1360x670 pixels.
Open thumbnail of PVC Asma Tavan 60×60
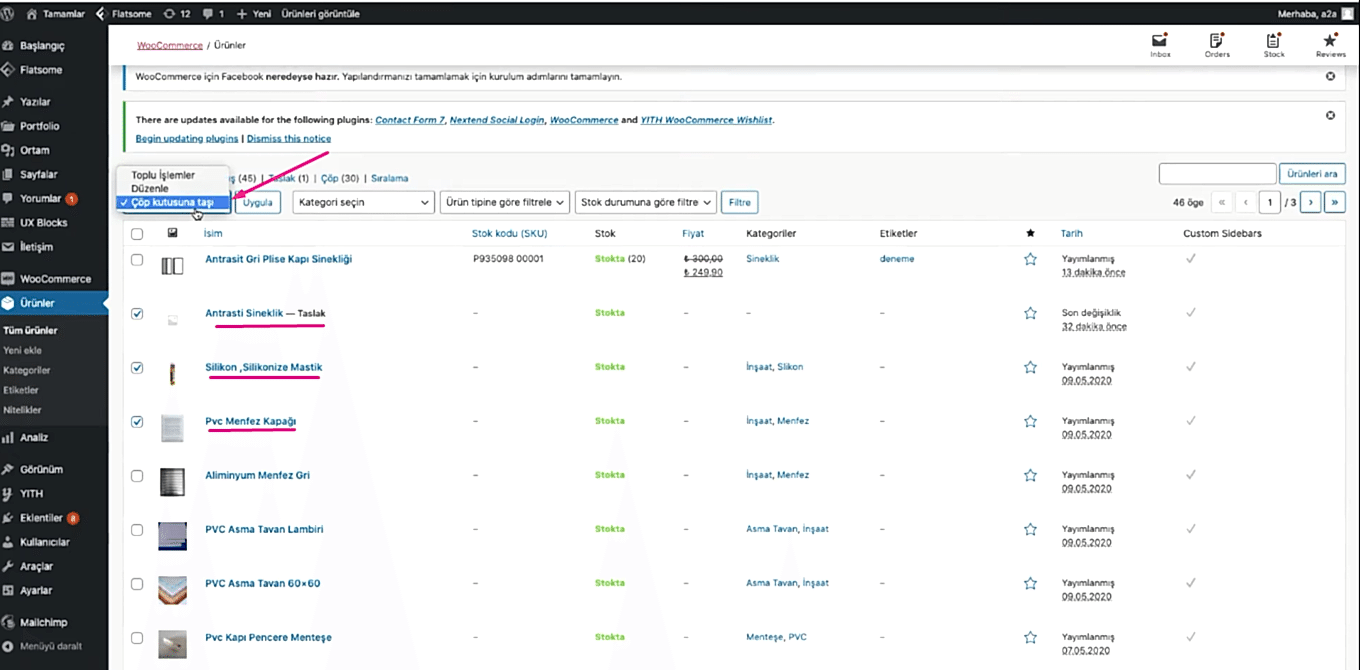tap(172, 589)
